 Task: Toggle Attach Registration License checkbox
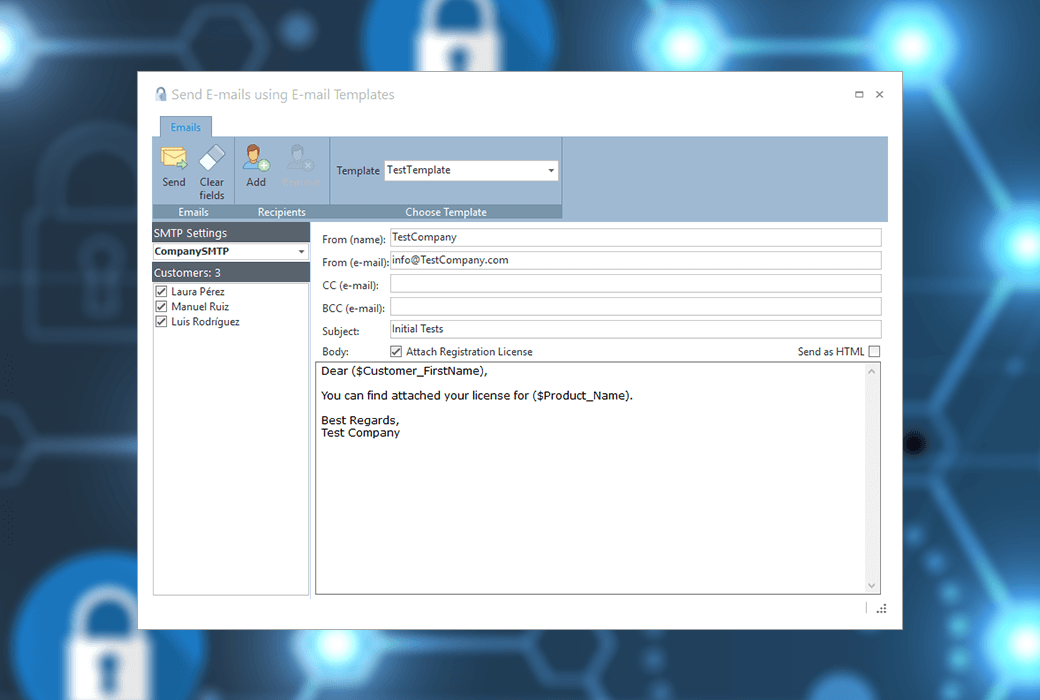(x=396, y=352)
